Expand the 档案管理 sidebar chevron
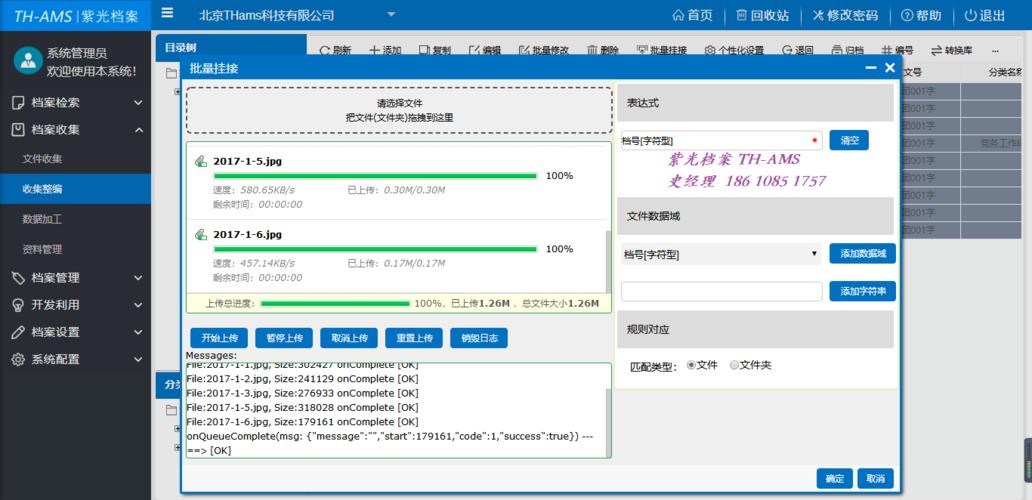Screen dimensions: 1032x500 [x=138, y=278]
